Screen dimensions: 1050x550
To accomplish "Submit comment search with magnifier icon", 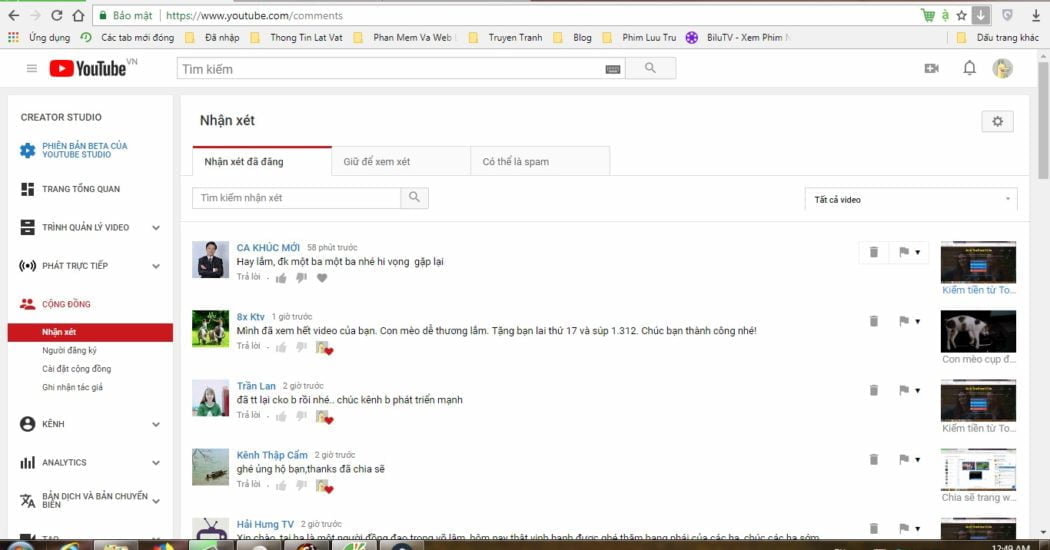I will pos(415,198).
